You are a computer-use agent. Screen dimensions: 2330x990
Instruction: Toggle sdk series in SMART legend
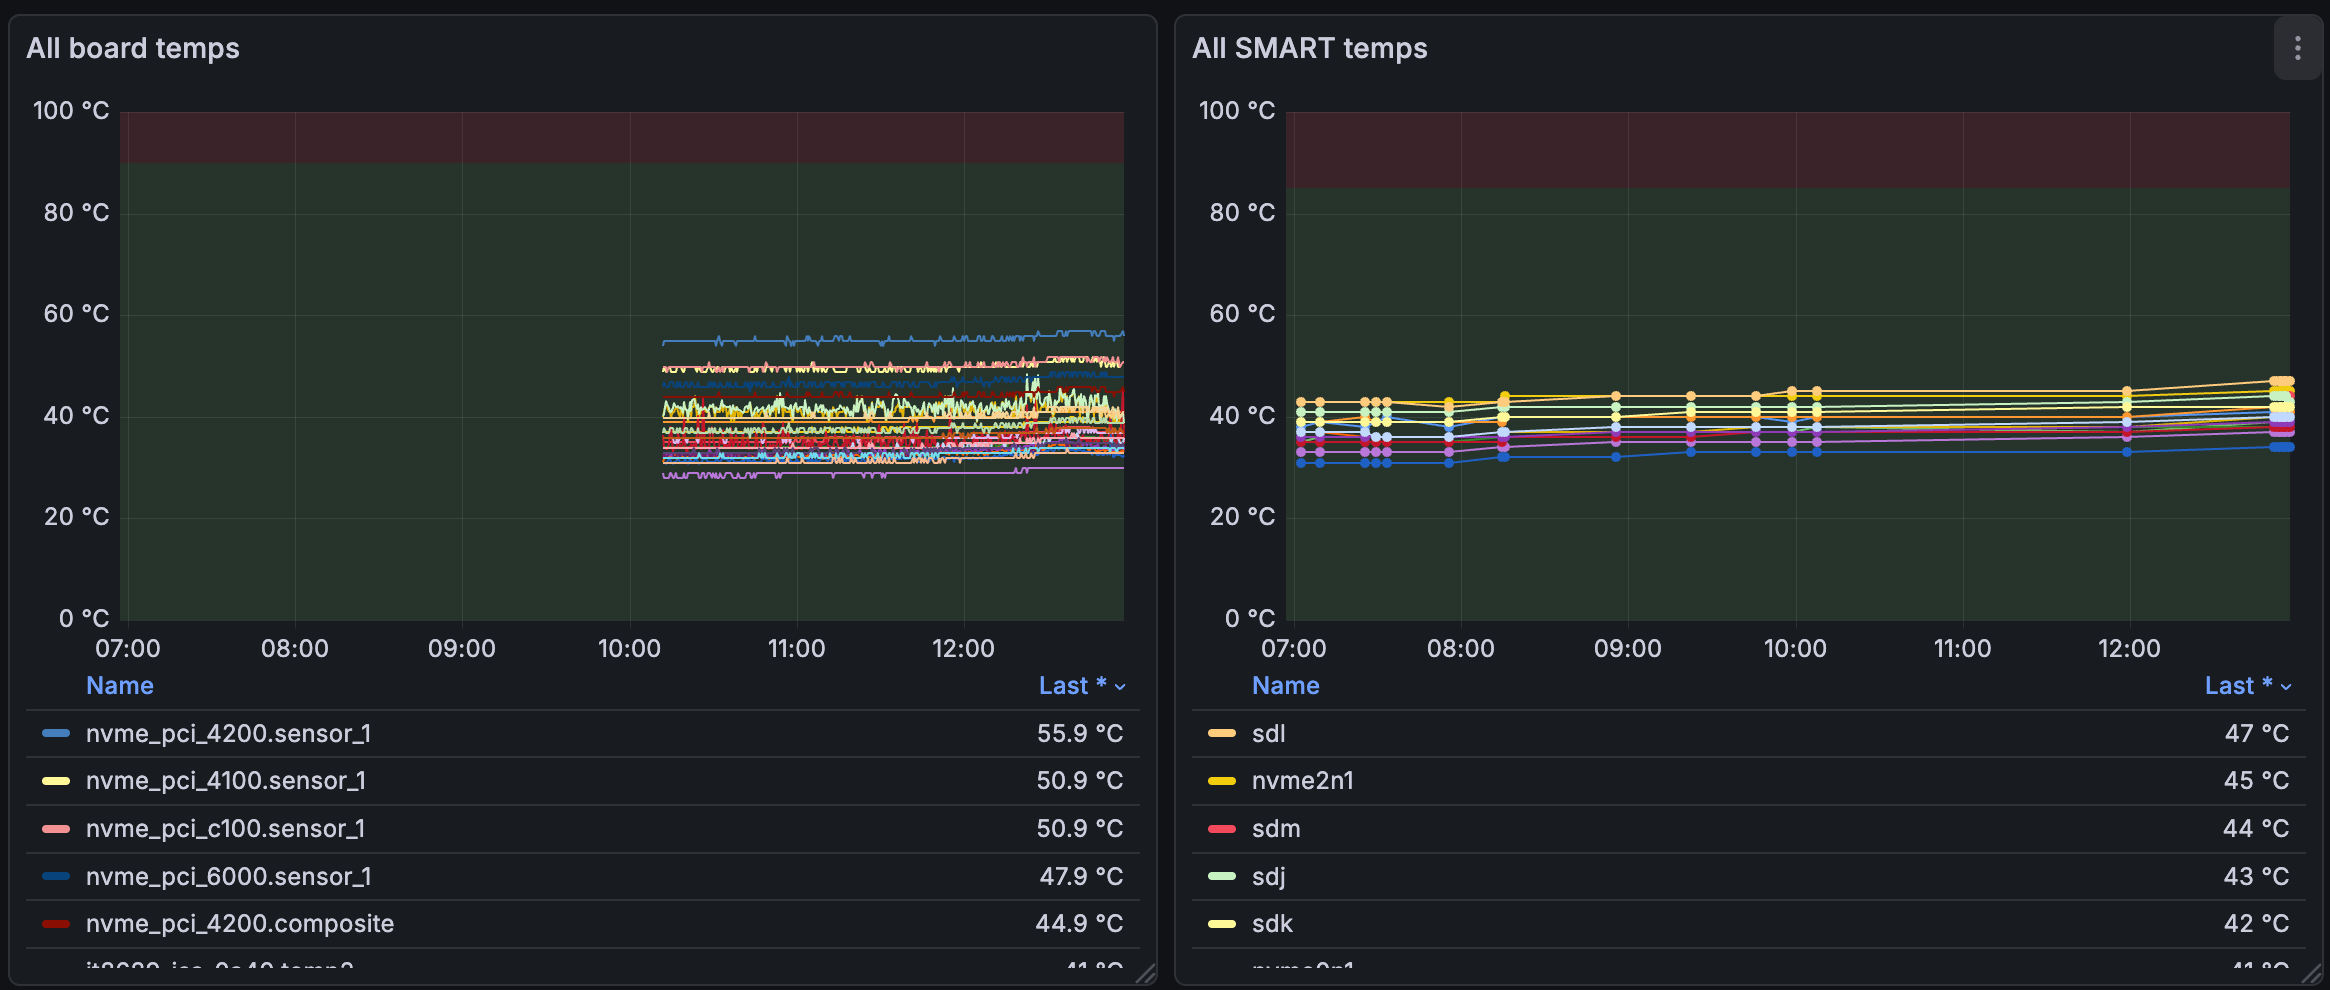pyautogui.click(x=1272, y=924)
